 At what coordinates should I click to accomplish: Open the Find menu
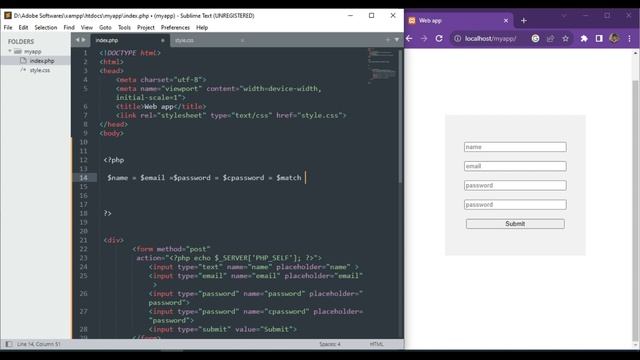pyautogui.click(x=69, y=27)
